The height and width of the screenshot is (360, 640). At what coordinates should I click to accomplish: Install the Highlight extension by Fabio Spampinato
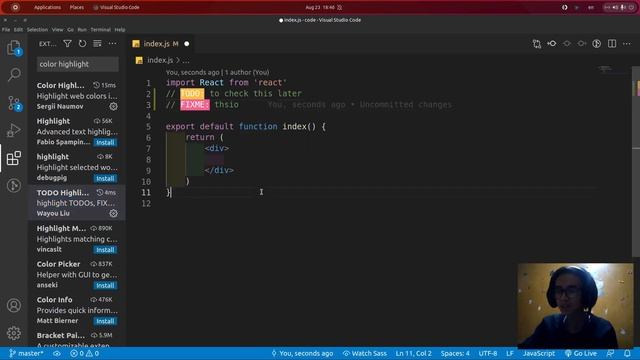coord(105,142)
